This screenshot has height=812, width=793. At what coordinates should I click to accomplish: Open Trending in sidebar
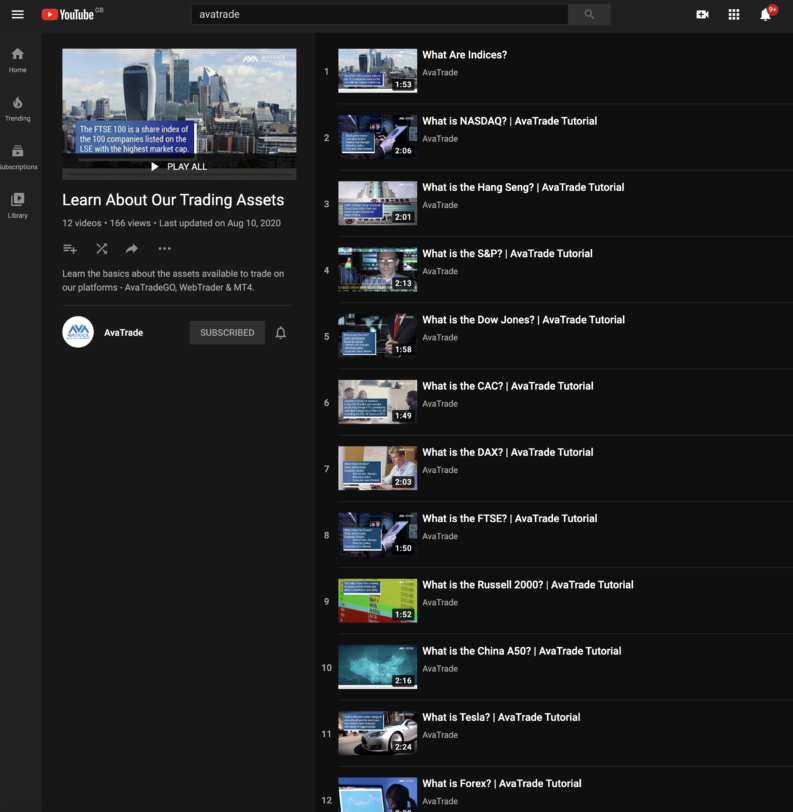[x=18, y=109]
